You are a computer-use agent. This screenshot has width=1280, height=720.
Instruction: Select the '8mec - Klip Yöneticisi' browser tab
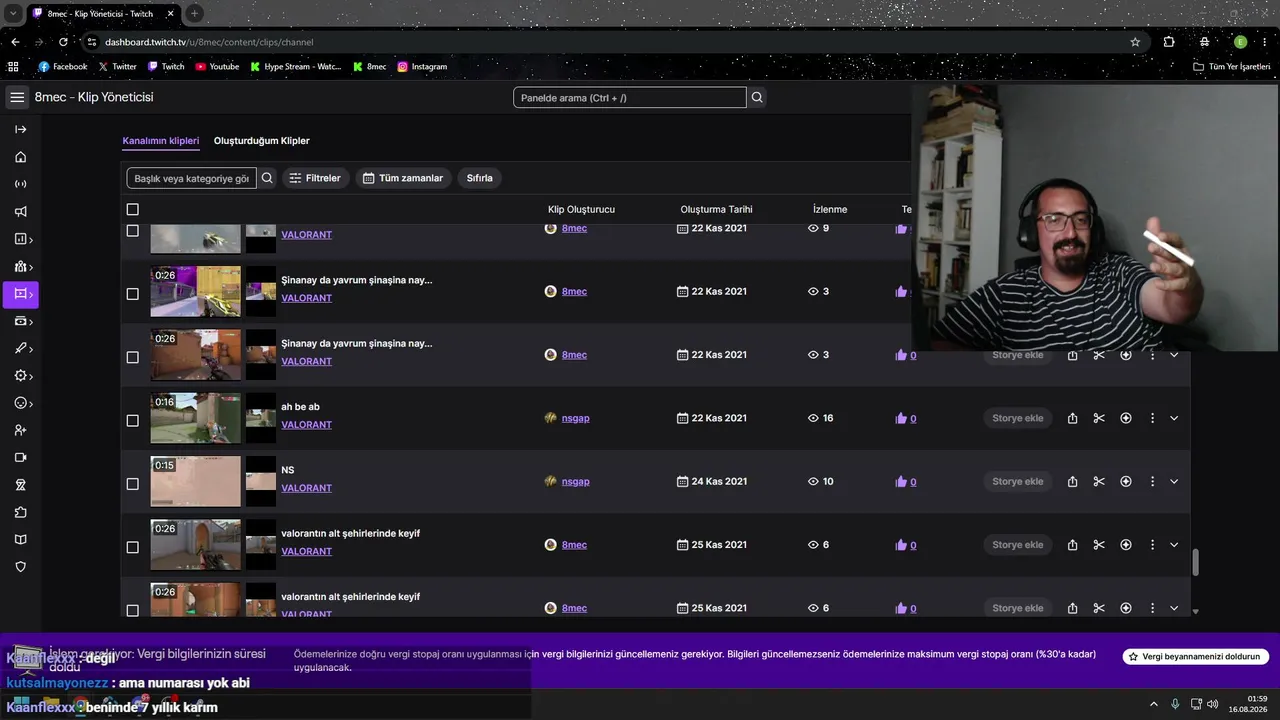click(x=103, y=14)
